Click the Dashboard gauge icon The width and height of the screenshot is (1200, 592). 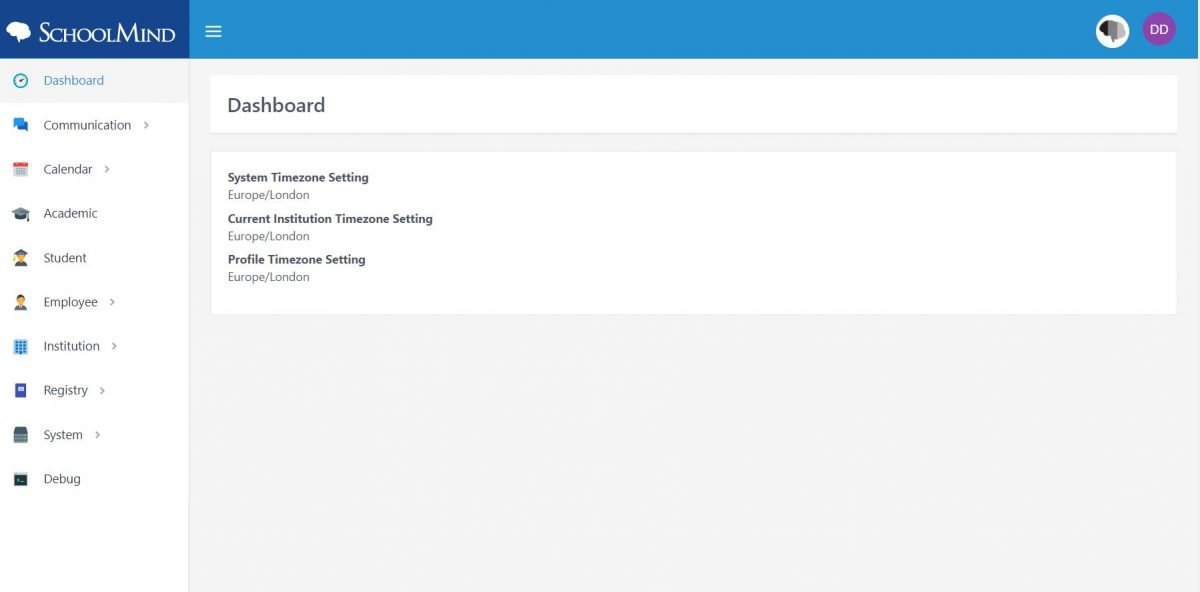(x=20, y=81)
